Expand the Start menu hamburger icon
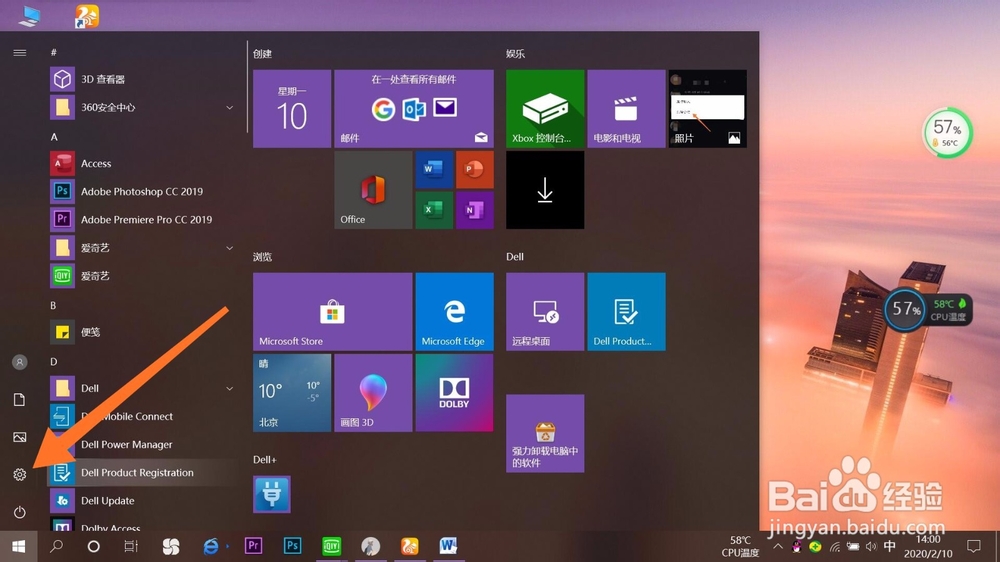1000x562 pixels. (x=20, y=53)
